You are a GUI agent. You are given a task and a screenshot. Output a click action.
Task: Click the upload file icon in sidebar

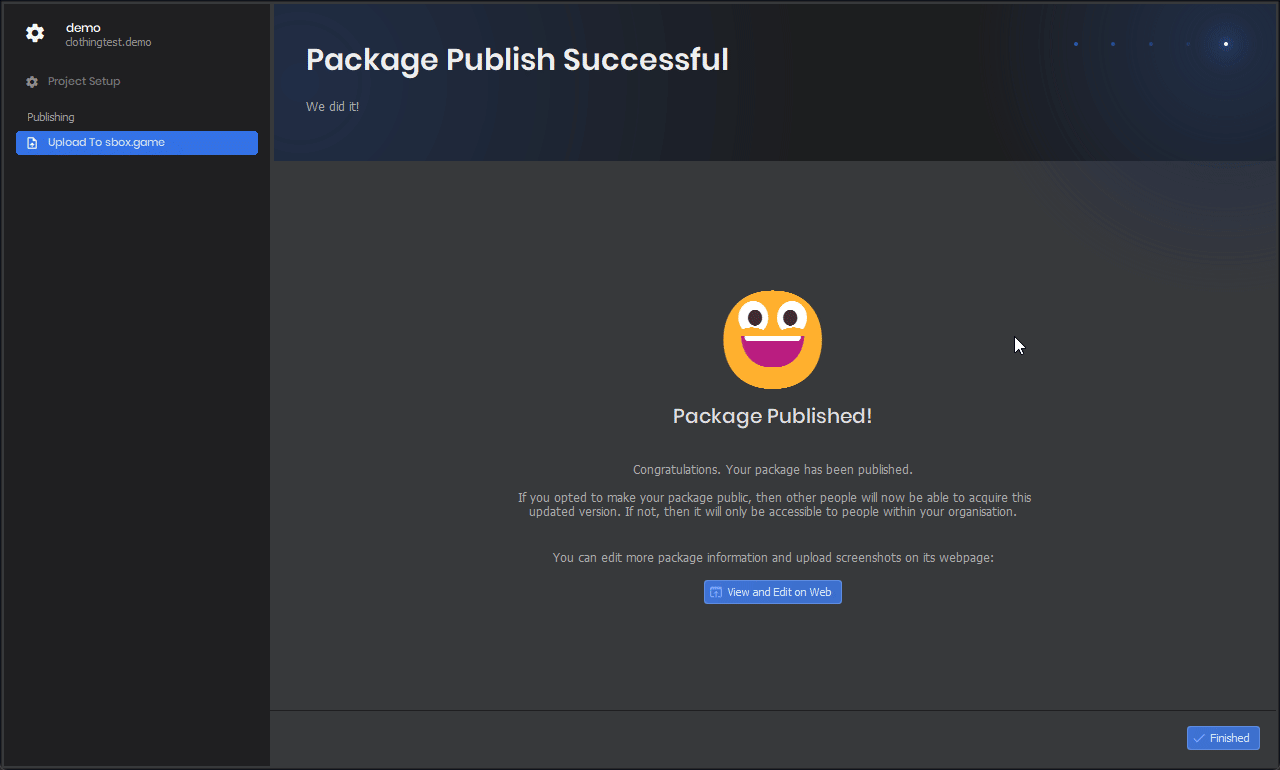pyautogui.click(x=32, y=143)
